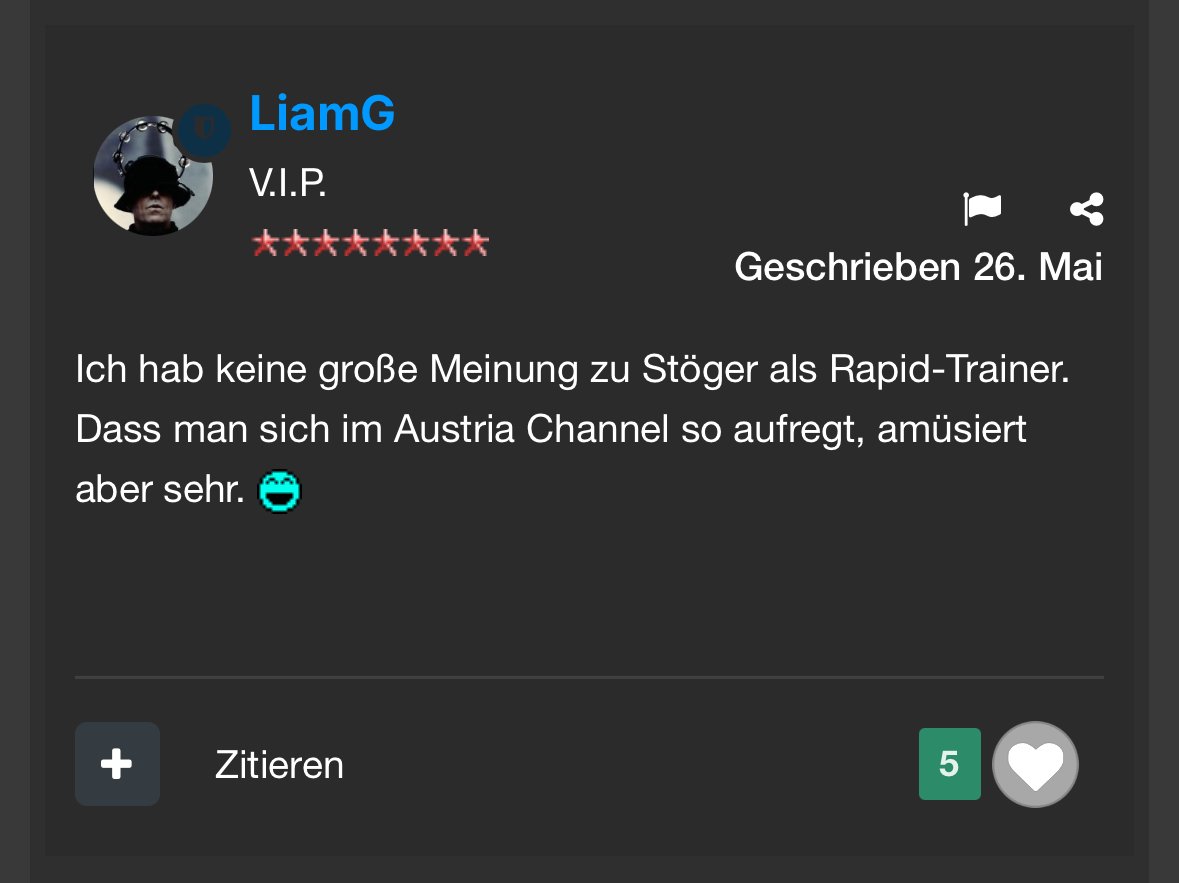
Task: Open LiamG's avatar picture
Action: pos(153,176)
